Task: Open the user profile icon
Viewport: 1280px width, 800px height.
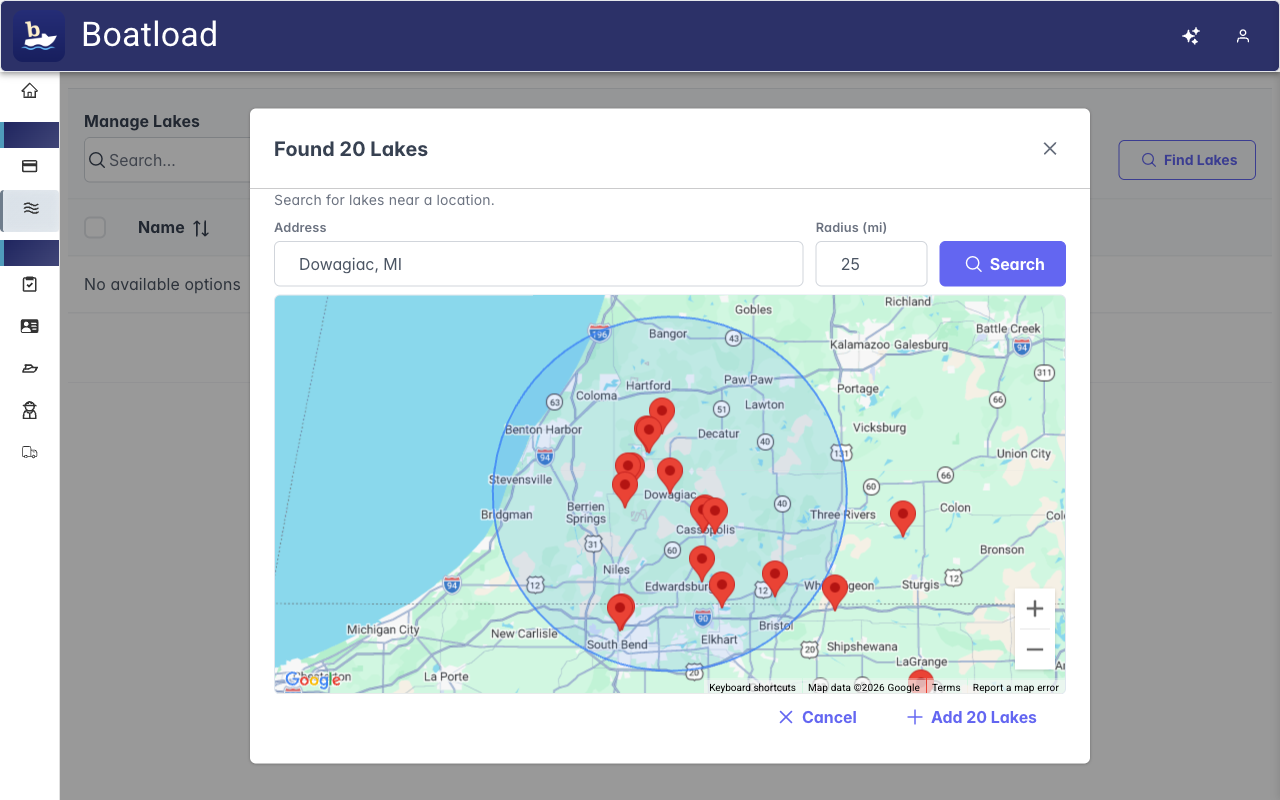Action: coord(1243,36)
